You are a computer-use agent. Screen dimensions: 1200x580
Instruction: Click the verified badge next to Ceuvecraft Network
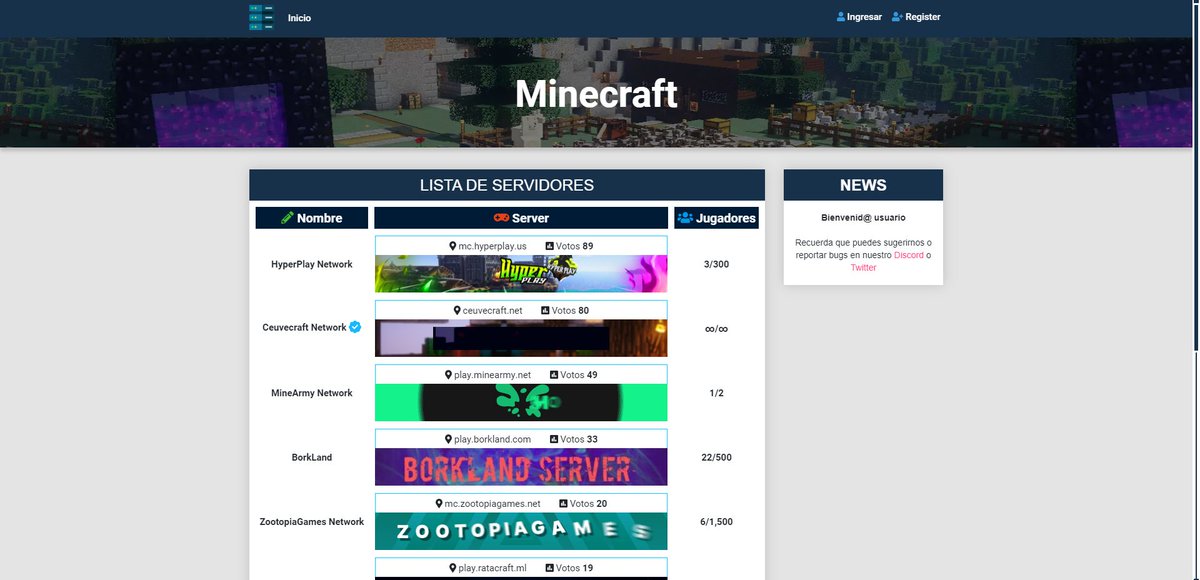[x=355, y=327]
